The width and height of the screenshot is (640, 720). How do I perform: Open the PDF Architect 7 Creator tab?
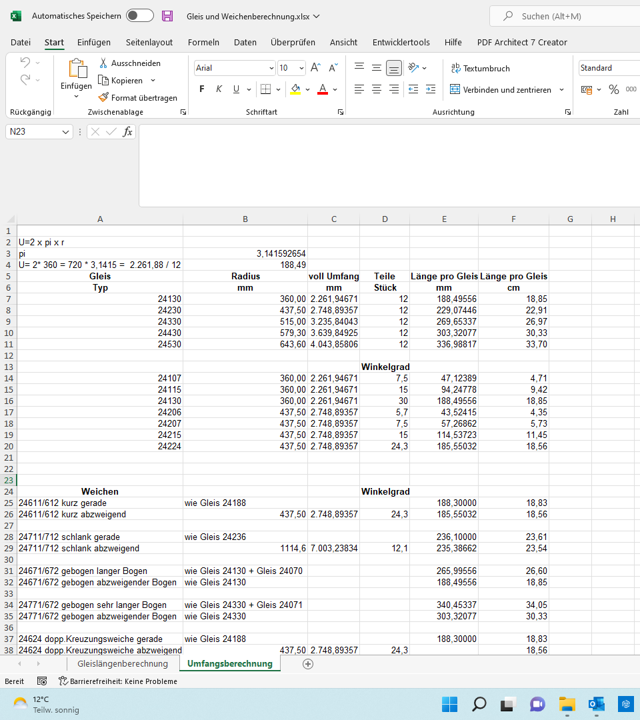pyautogui.click(x=522, y=42)
